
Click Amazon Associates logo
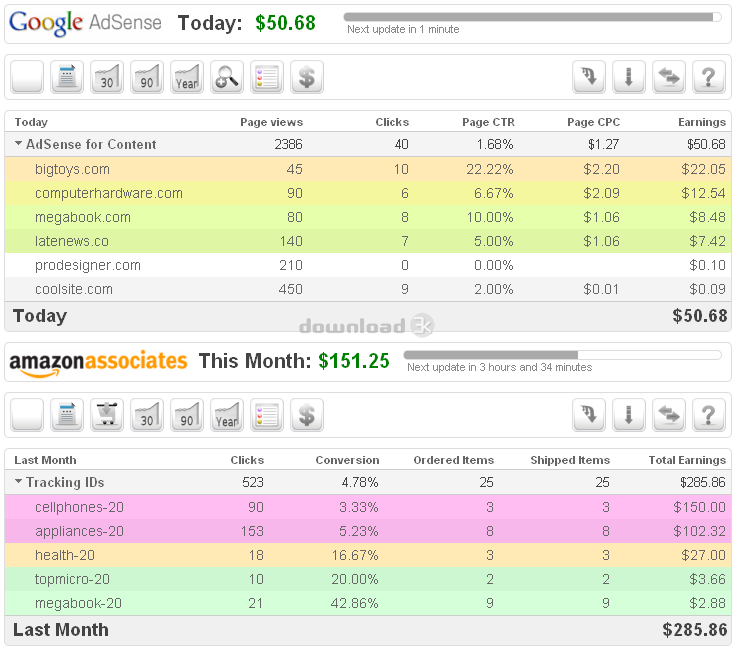click(x=98, y=362)
